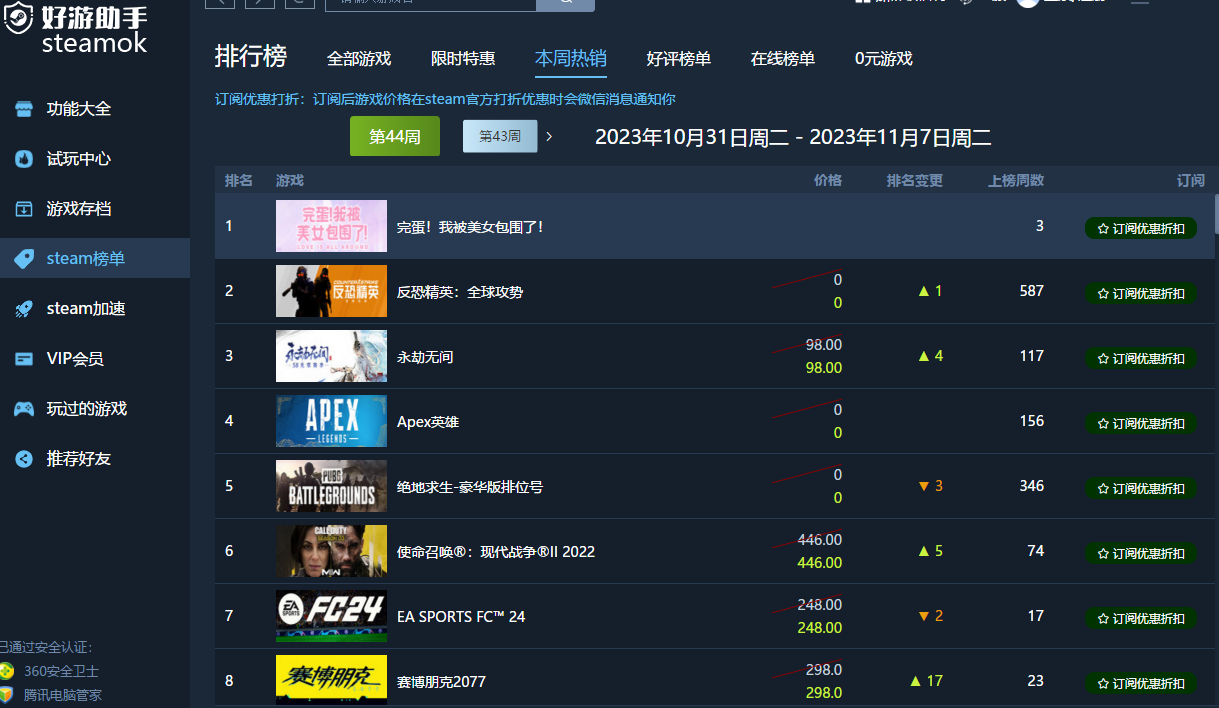
Task: Click the 赛博朋克 yellow cover image
Action: point(331,681)
